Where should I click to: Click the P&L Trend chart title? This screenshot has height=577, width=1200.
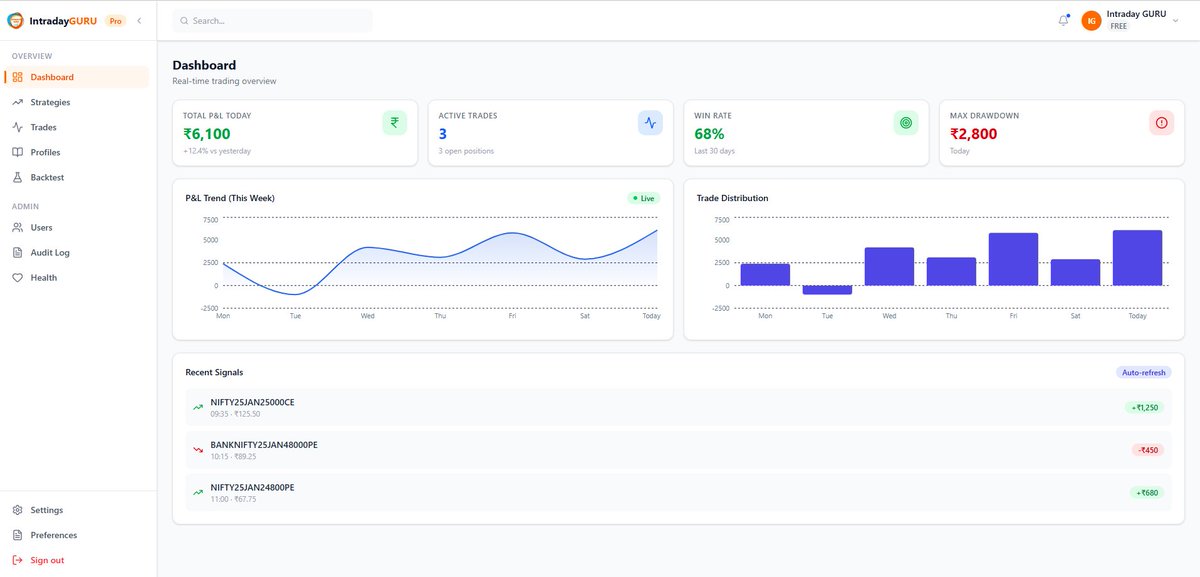coord(230,198)
